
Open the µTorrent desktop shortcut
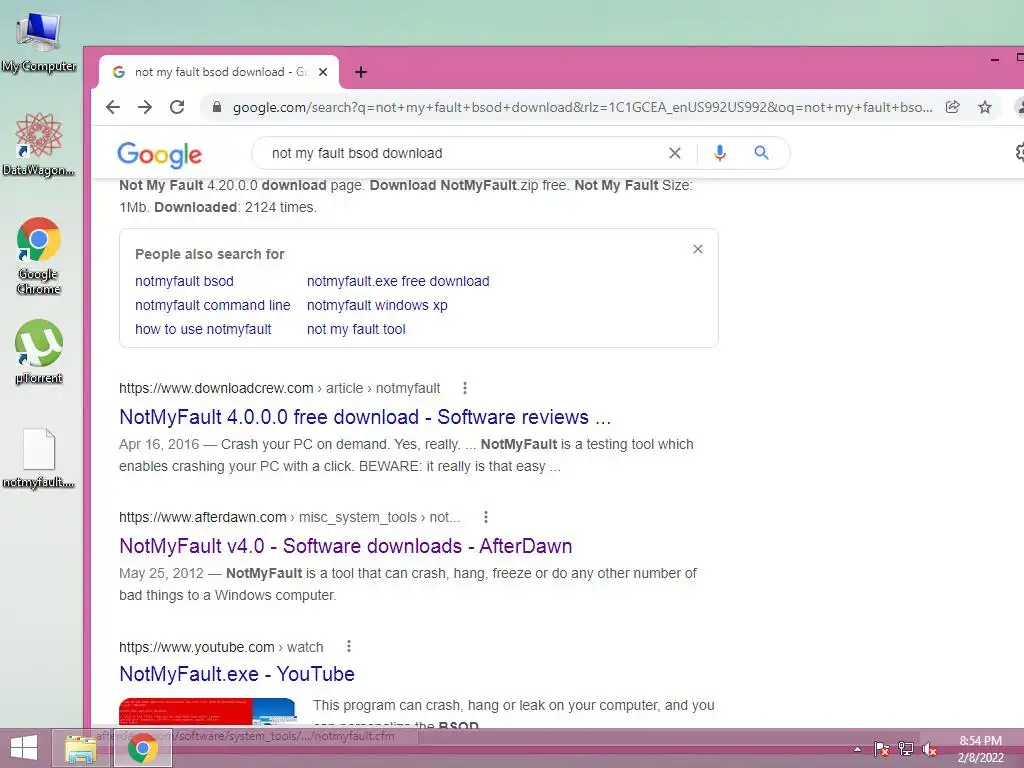click(39, 351)
